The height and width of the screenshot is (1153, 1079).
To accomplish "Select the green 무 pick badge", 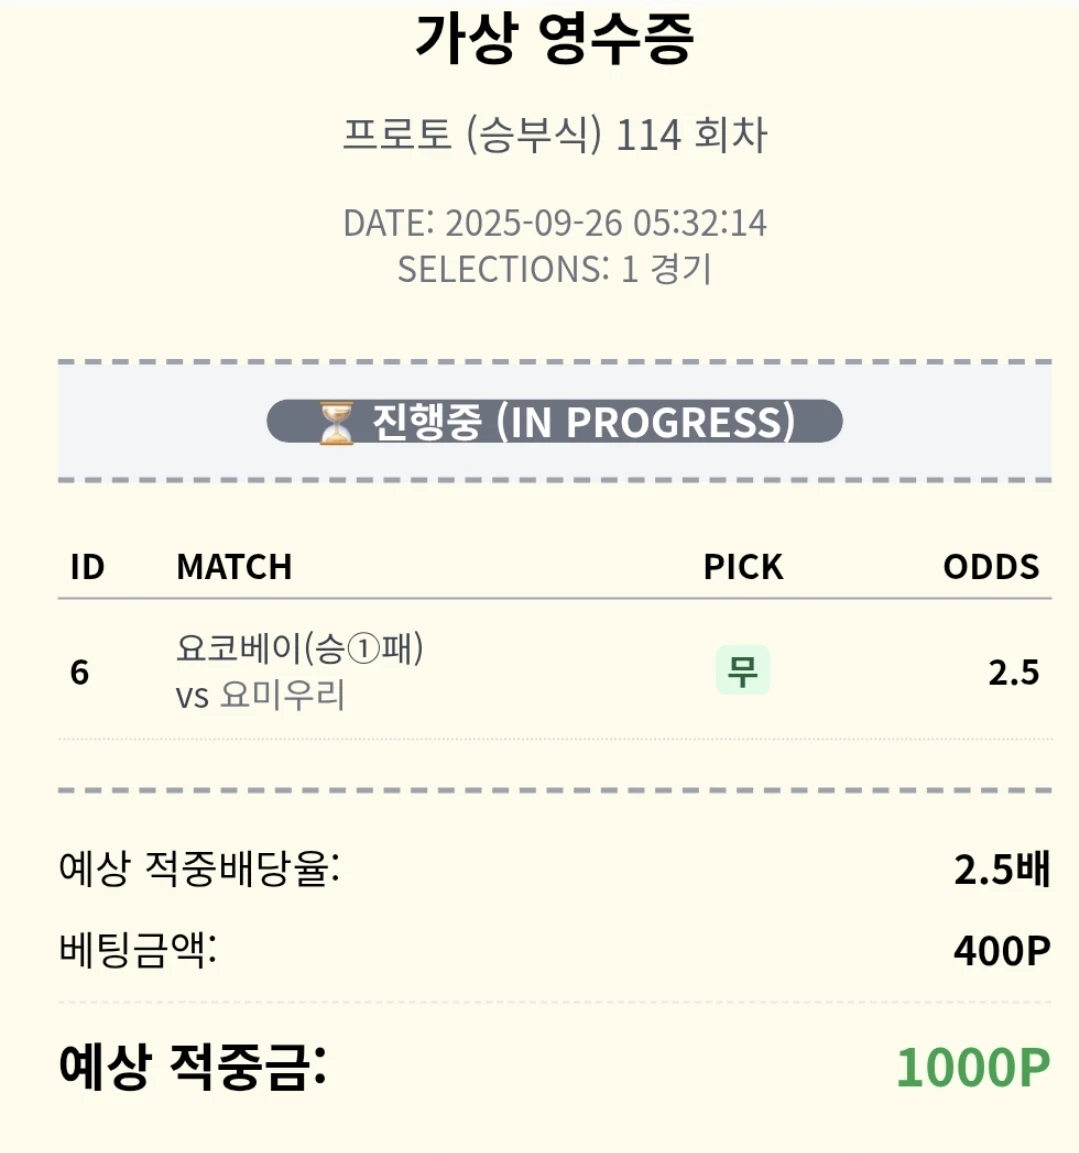I will point(742,670).
